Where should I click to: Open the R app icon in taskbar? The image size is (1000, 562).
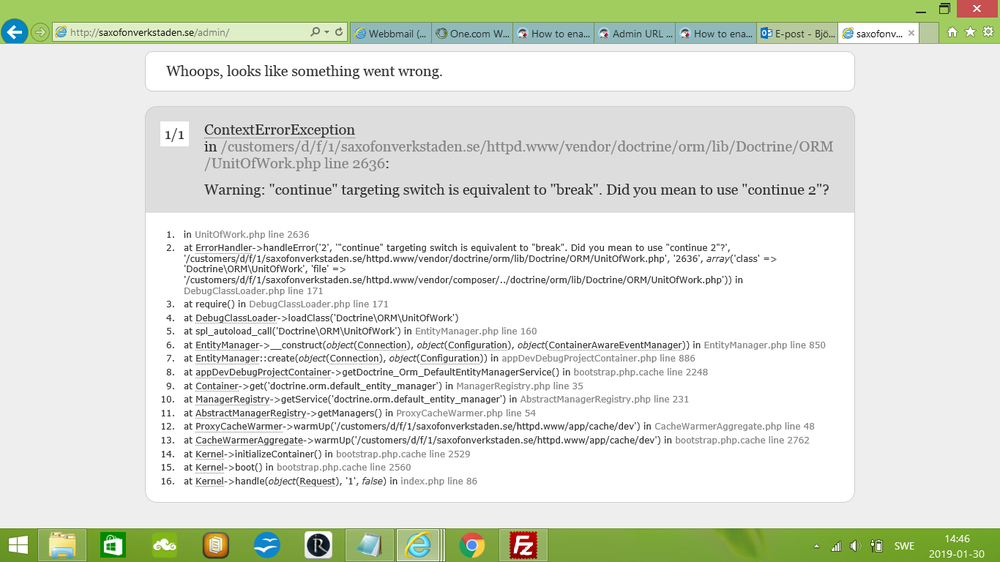(318, 545)
